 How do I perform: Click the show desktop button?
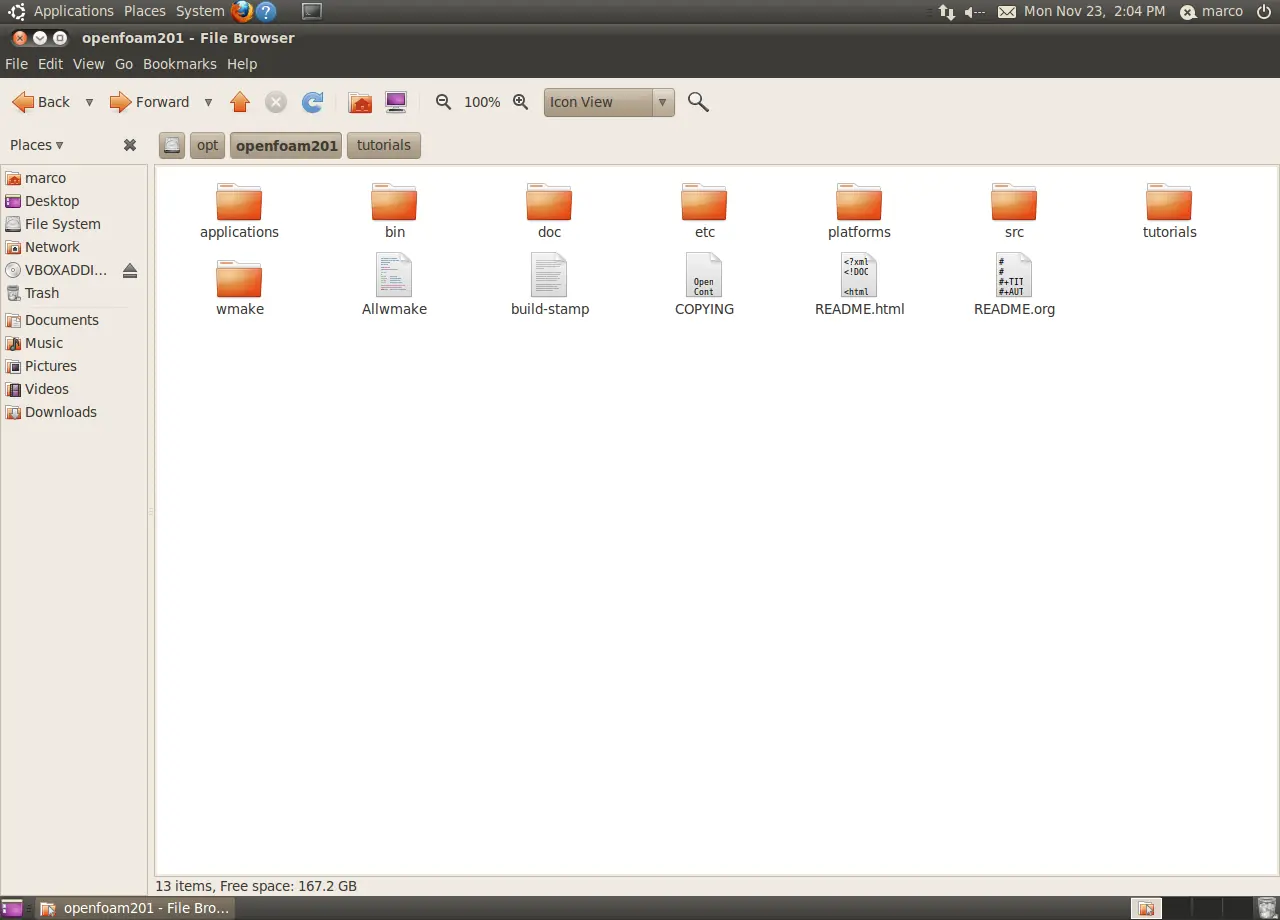coord(11,908)
